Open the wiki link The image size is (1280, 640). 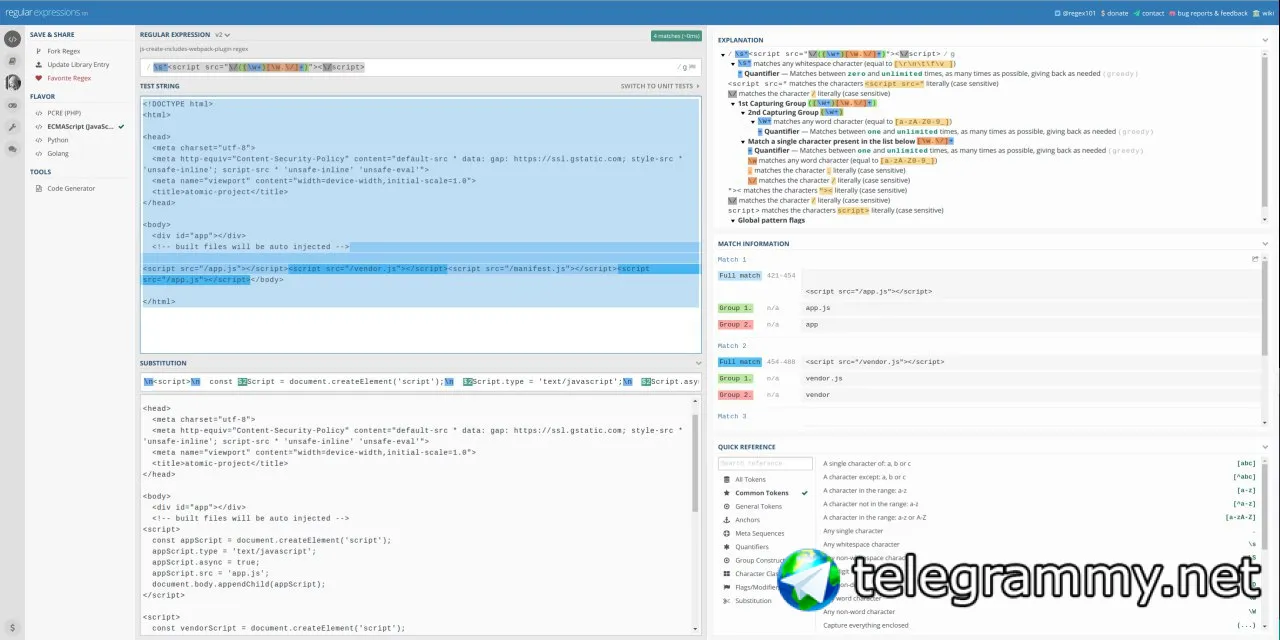(1262, 13)
